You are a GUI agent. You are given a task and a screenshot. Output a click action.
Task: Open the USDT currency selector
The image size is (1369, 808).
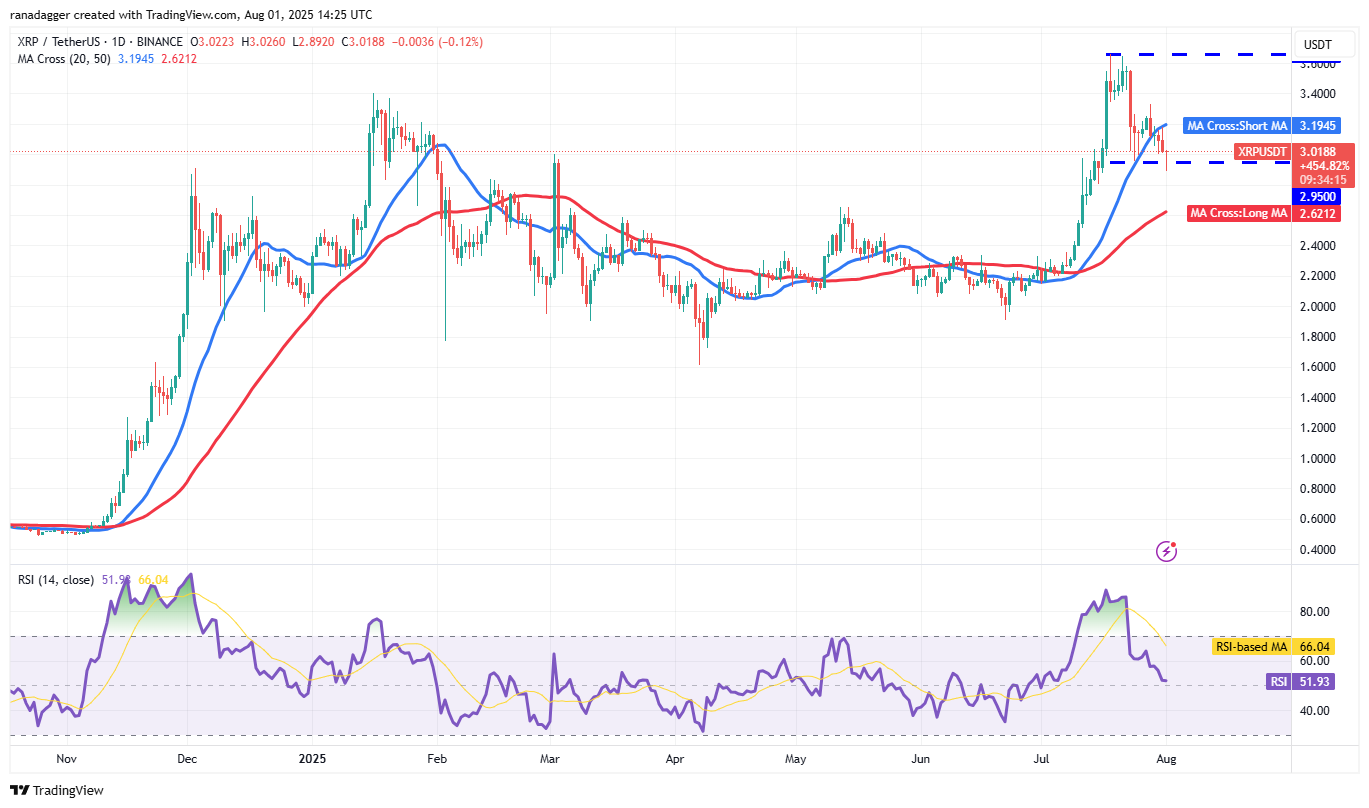coord(1320,44)
